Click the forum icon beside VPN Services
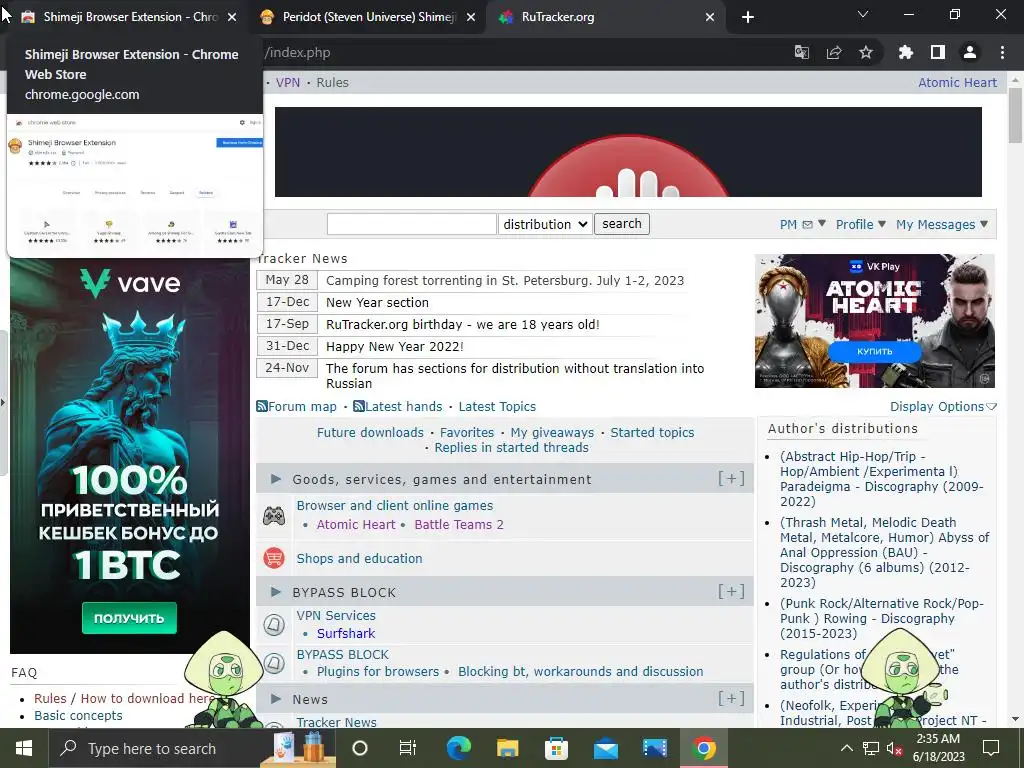The height and width of the screenshot is (768, 1024). pos(274,624)
